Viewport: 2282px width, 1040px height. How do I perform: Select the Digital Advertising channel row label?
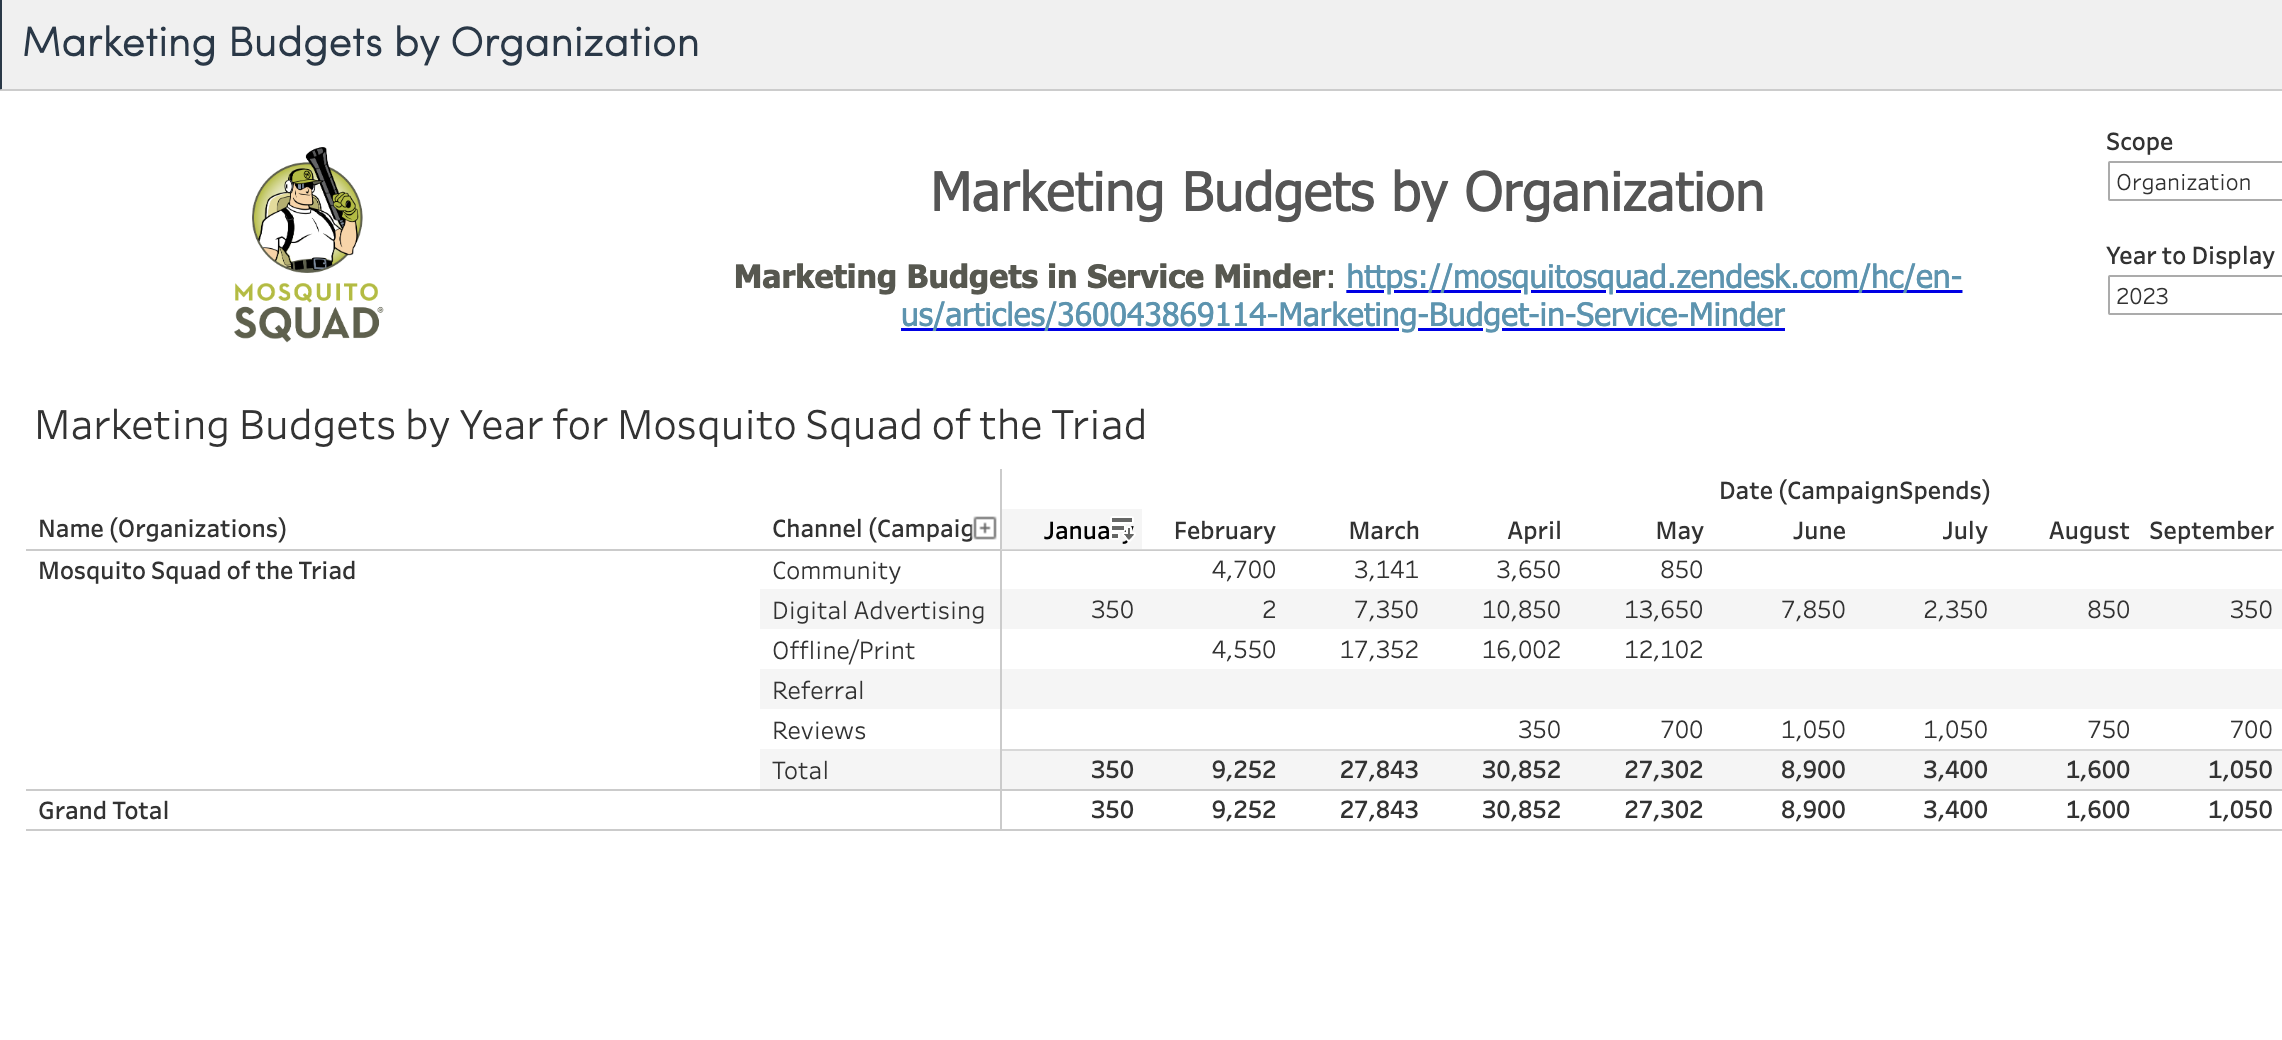tap(878, 610)
